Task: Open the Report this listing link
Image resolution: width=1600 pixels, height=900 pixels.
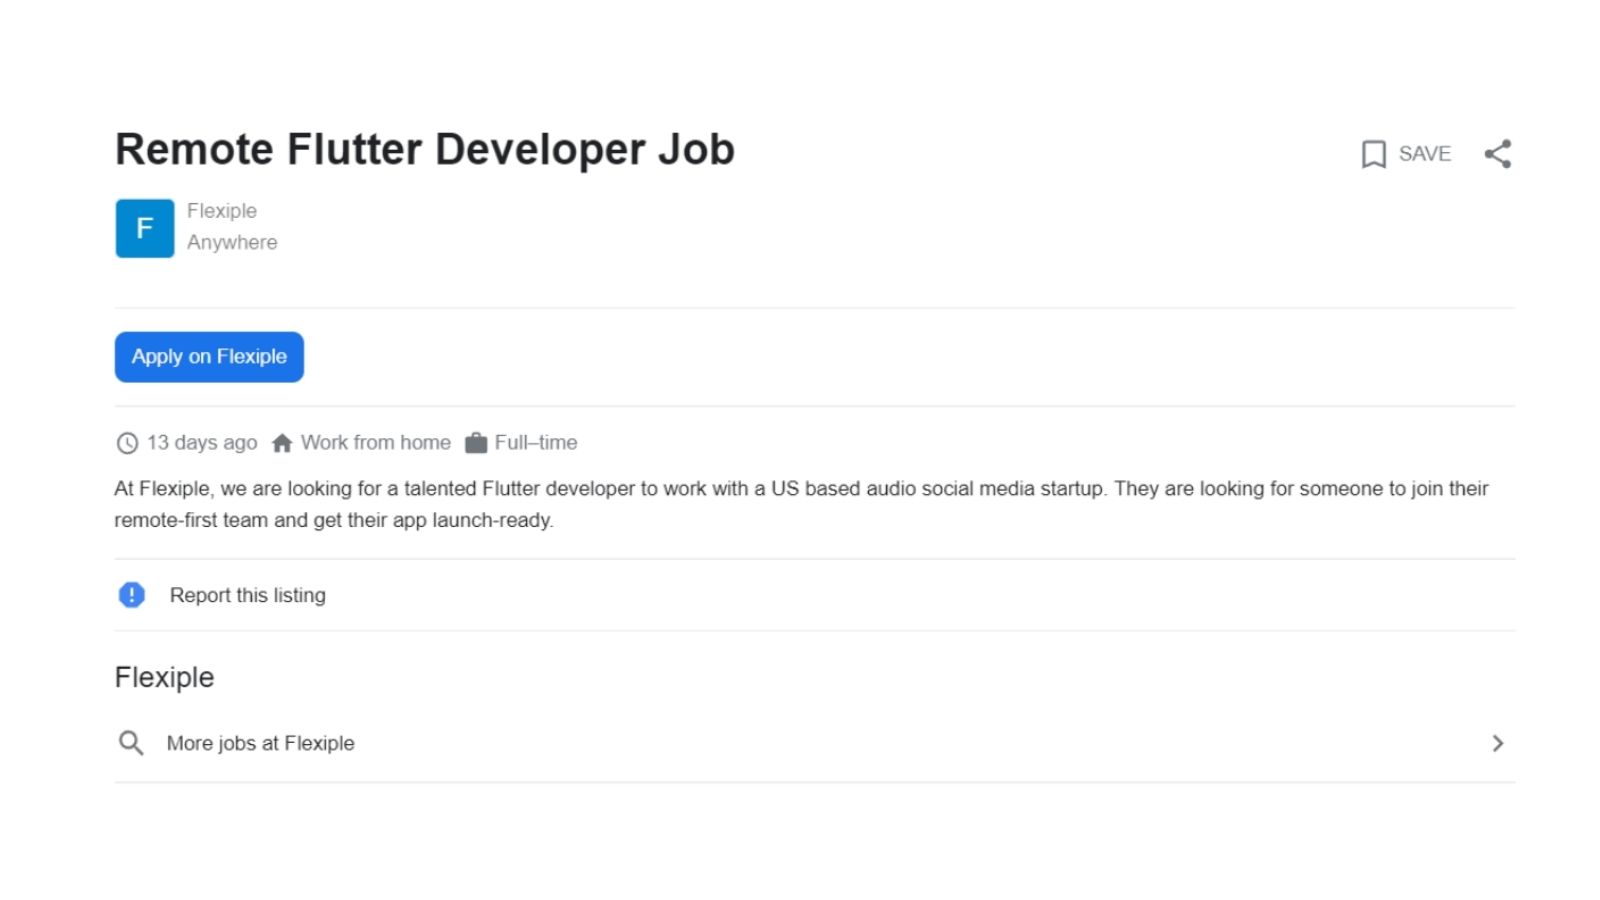Action: point(248,595)
